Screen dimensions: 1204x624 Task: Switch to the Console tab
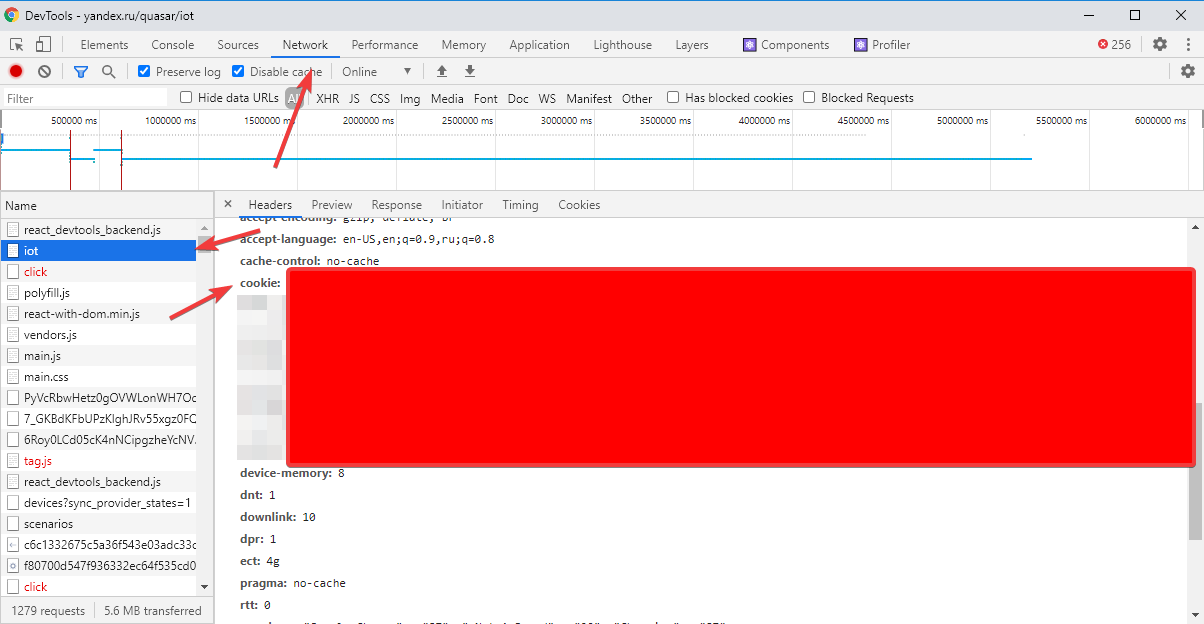tap(173, 45)
